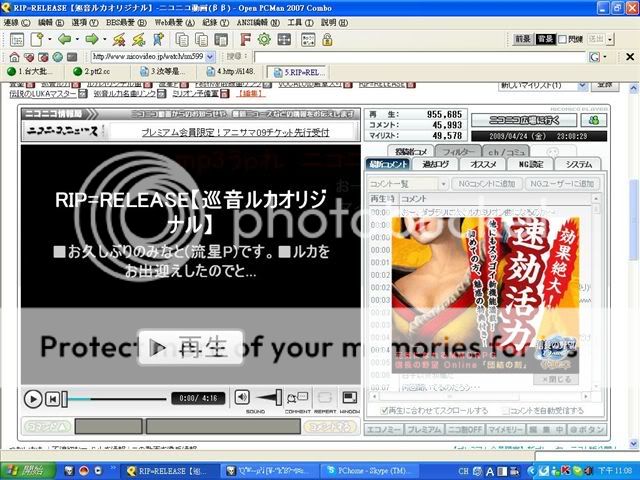Image resolution: width=640 pixels, height=480 pixels.
Task: Click the green back arrow in toolbar
Action: click(x=65, y=39)
